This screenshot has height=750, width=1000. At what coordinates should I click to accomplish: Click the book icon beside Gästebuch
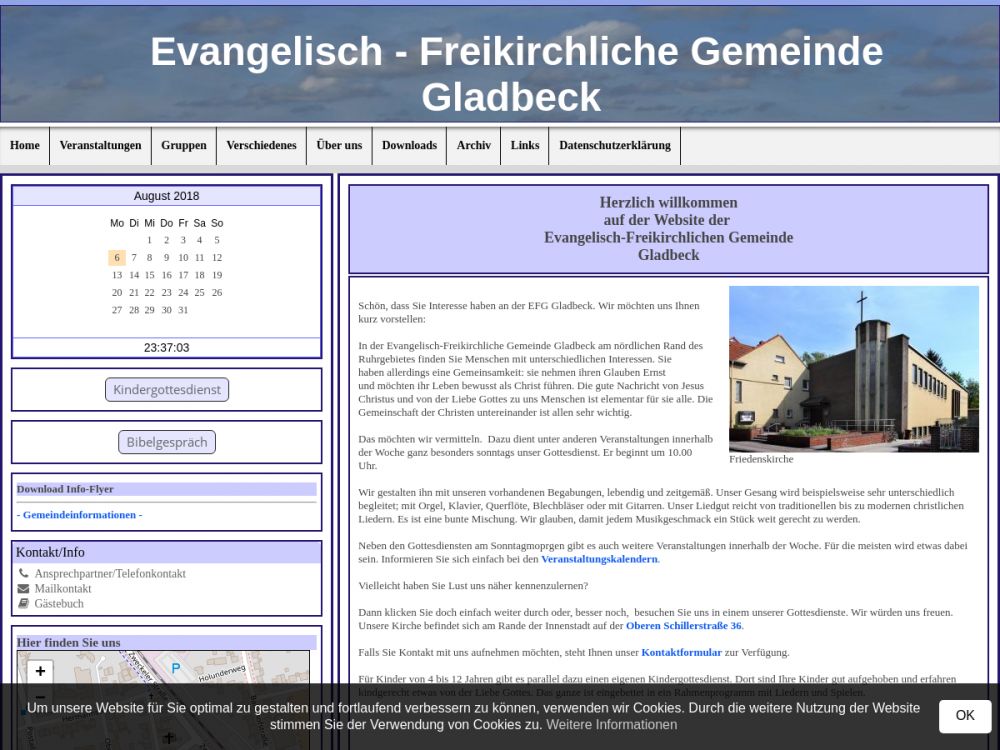(24, 604)
